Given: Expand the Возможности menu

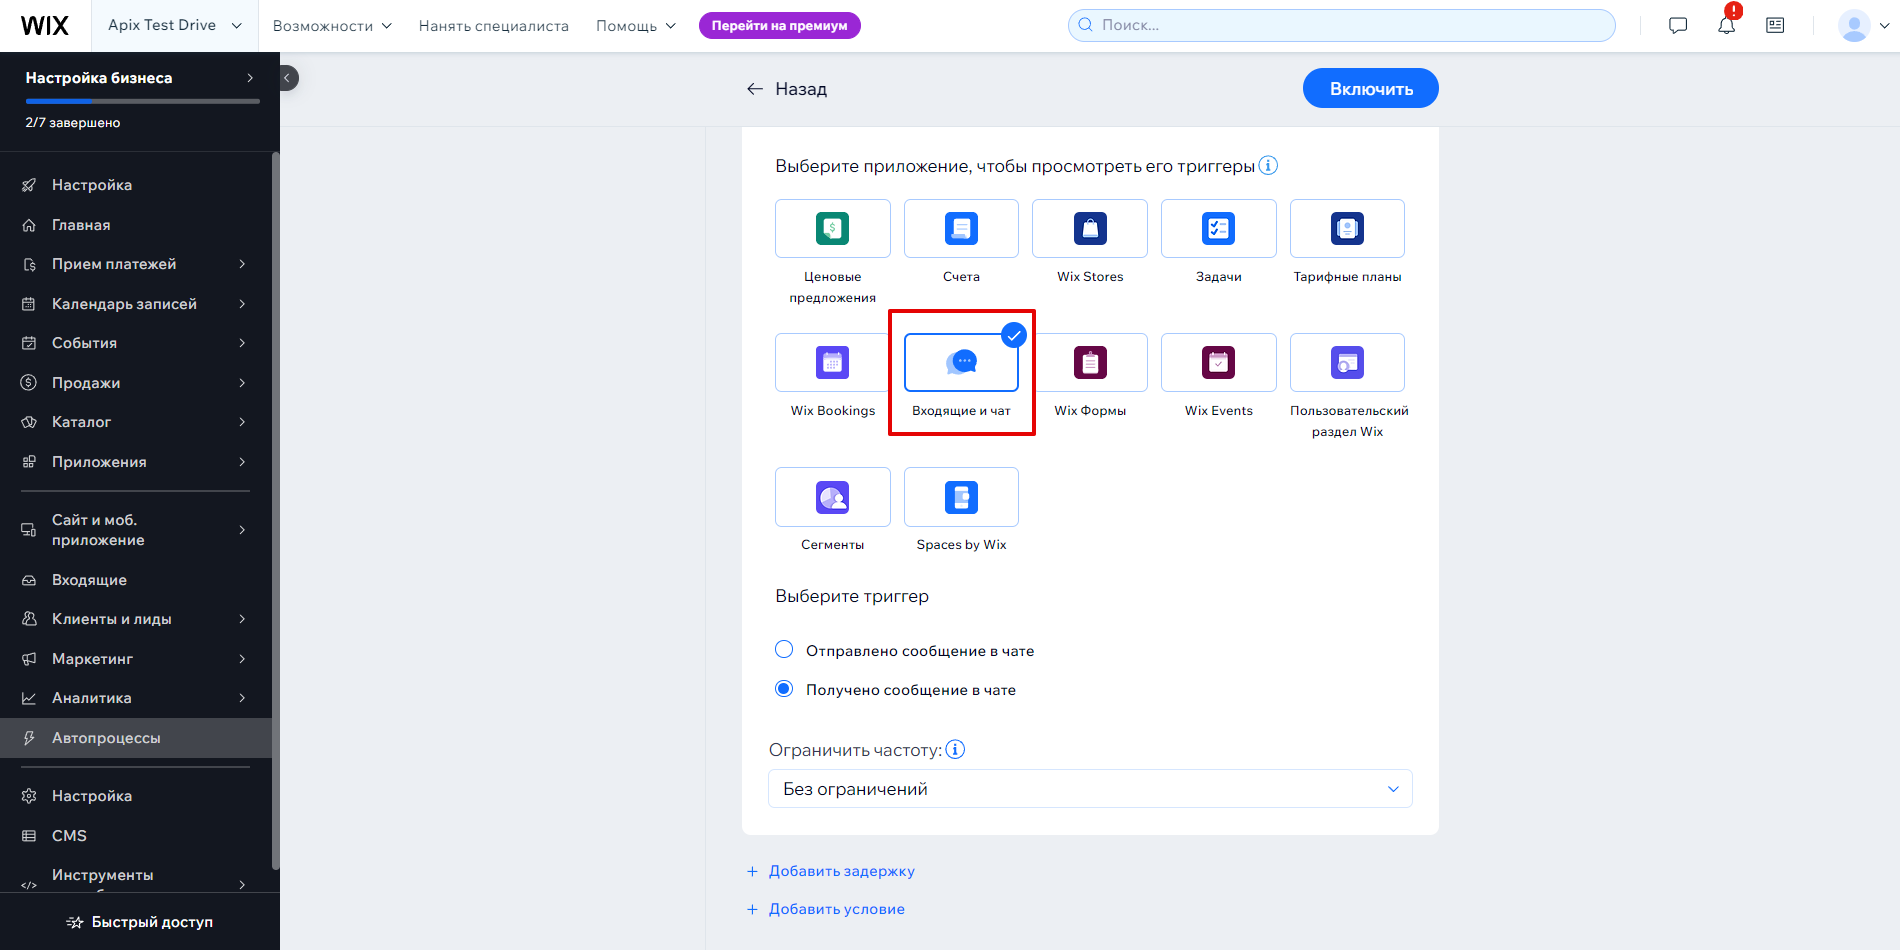Looking at the screenshot, I should click(x=332, y=26).
